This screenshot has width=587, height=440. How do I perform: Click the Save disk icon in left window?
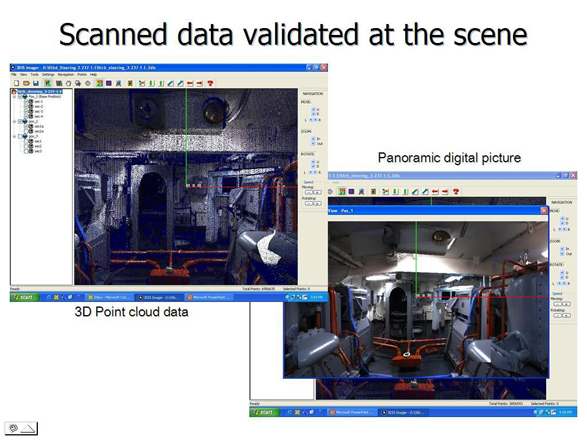(36, 83)
